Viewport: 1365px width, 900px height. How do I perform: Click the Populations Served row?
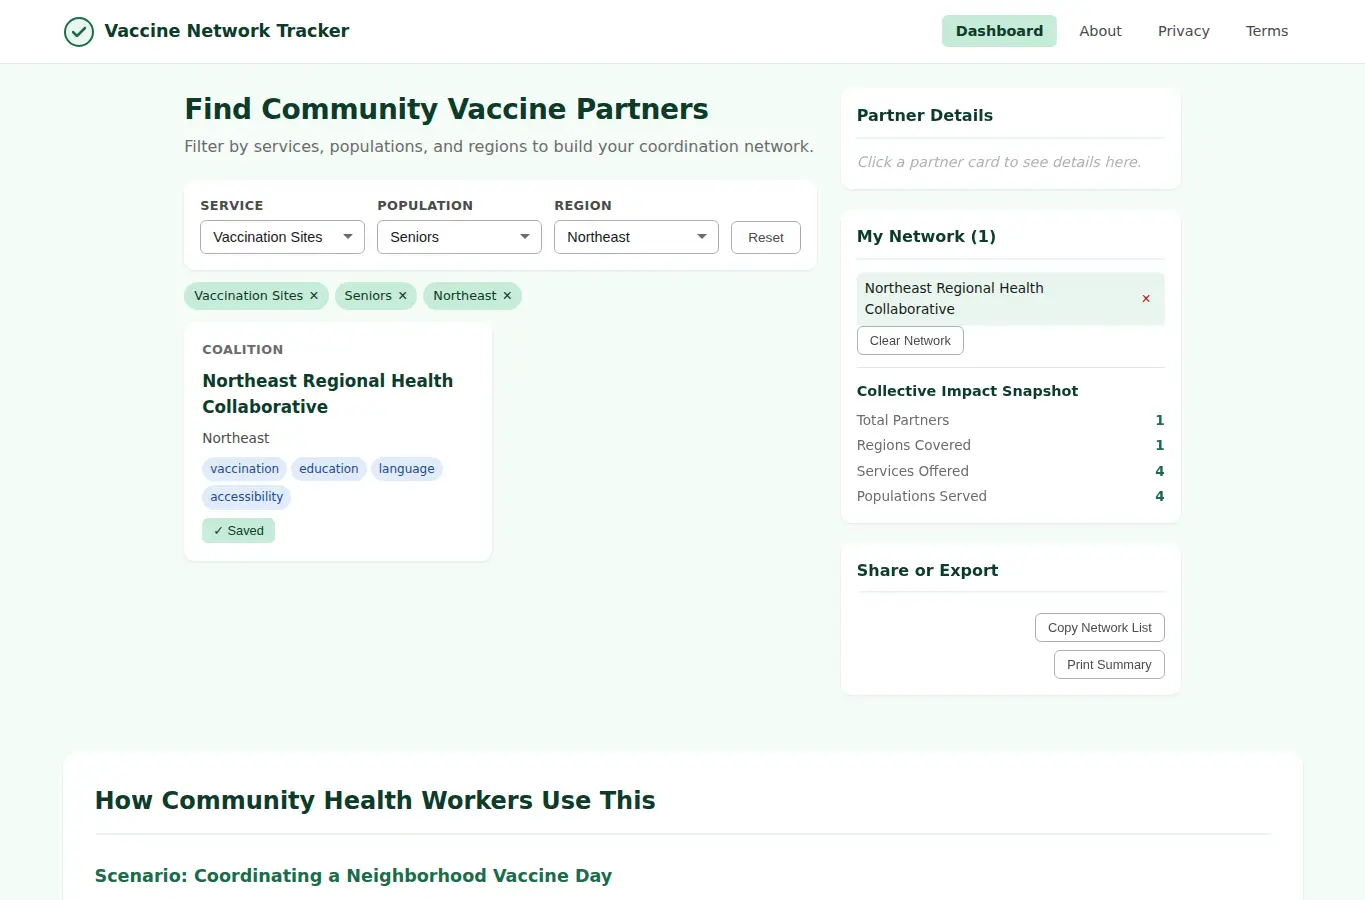pos(1011,496)
